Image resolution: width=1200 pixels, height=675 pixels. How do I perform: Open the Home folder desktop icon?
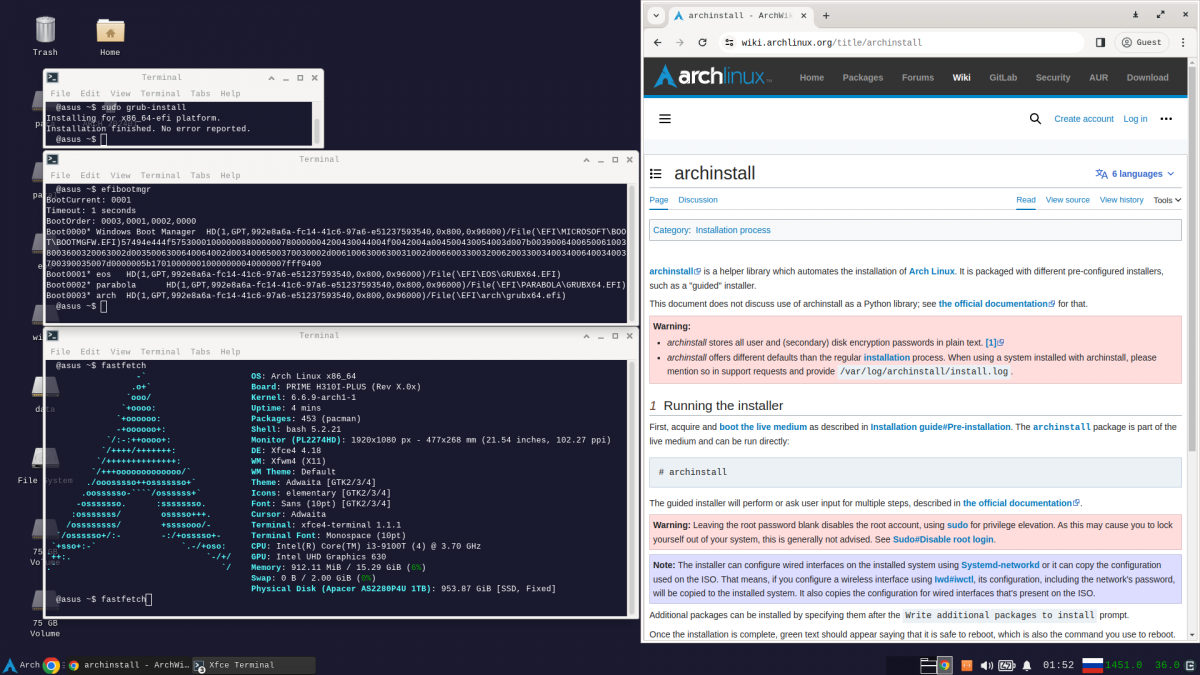click(x=110, y=30)
